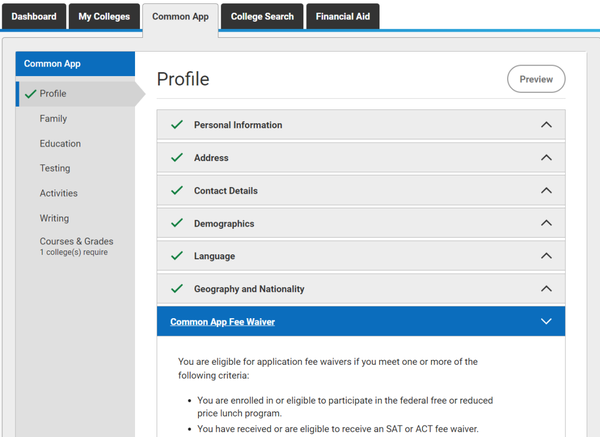This screenshot has width=600, height=437.
Task: Expand the Demographics section chevron
Action: (546, 224)
